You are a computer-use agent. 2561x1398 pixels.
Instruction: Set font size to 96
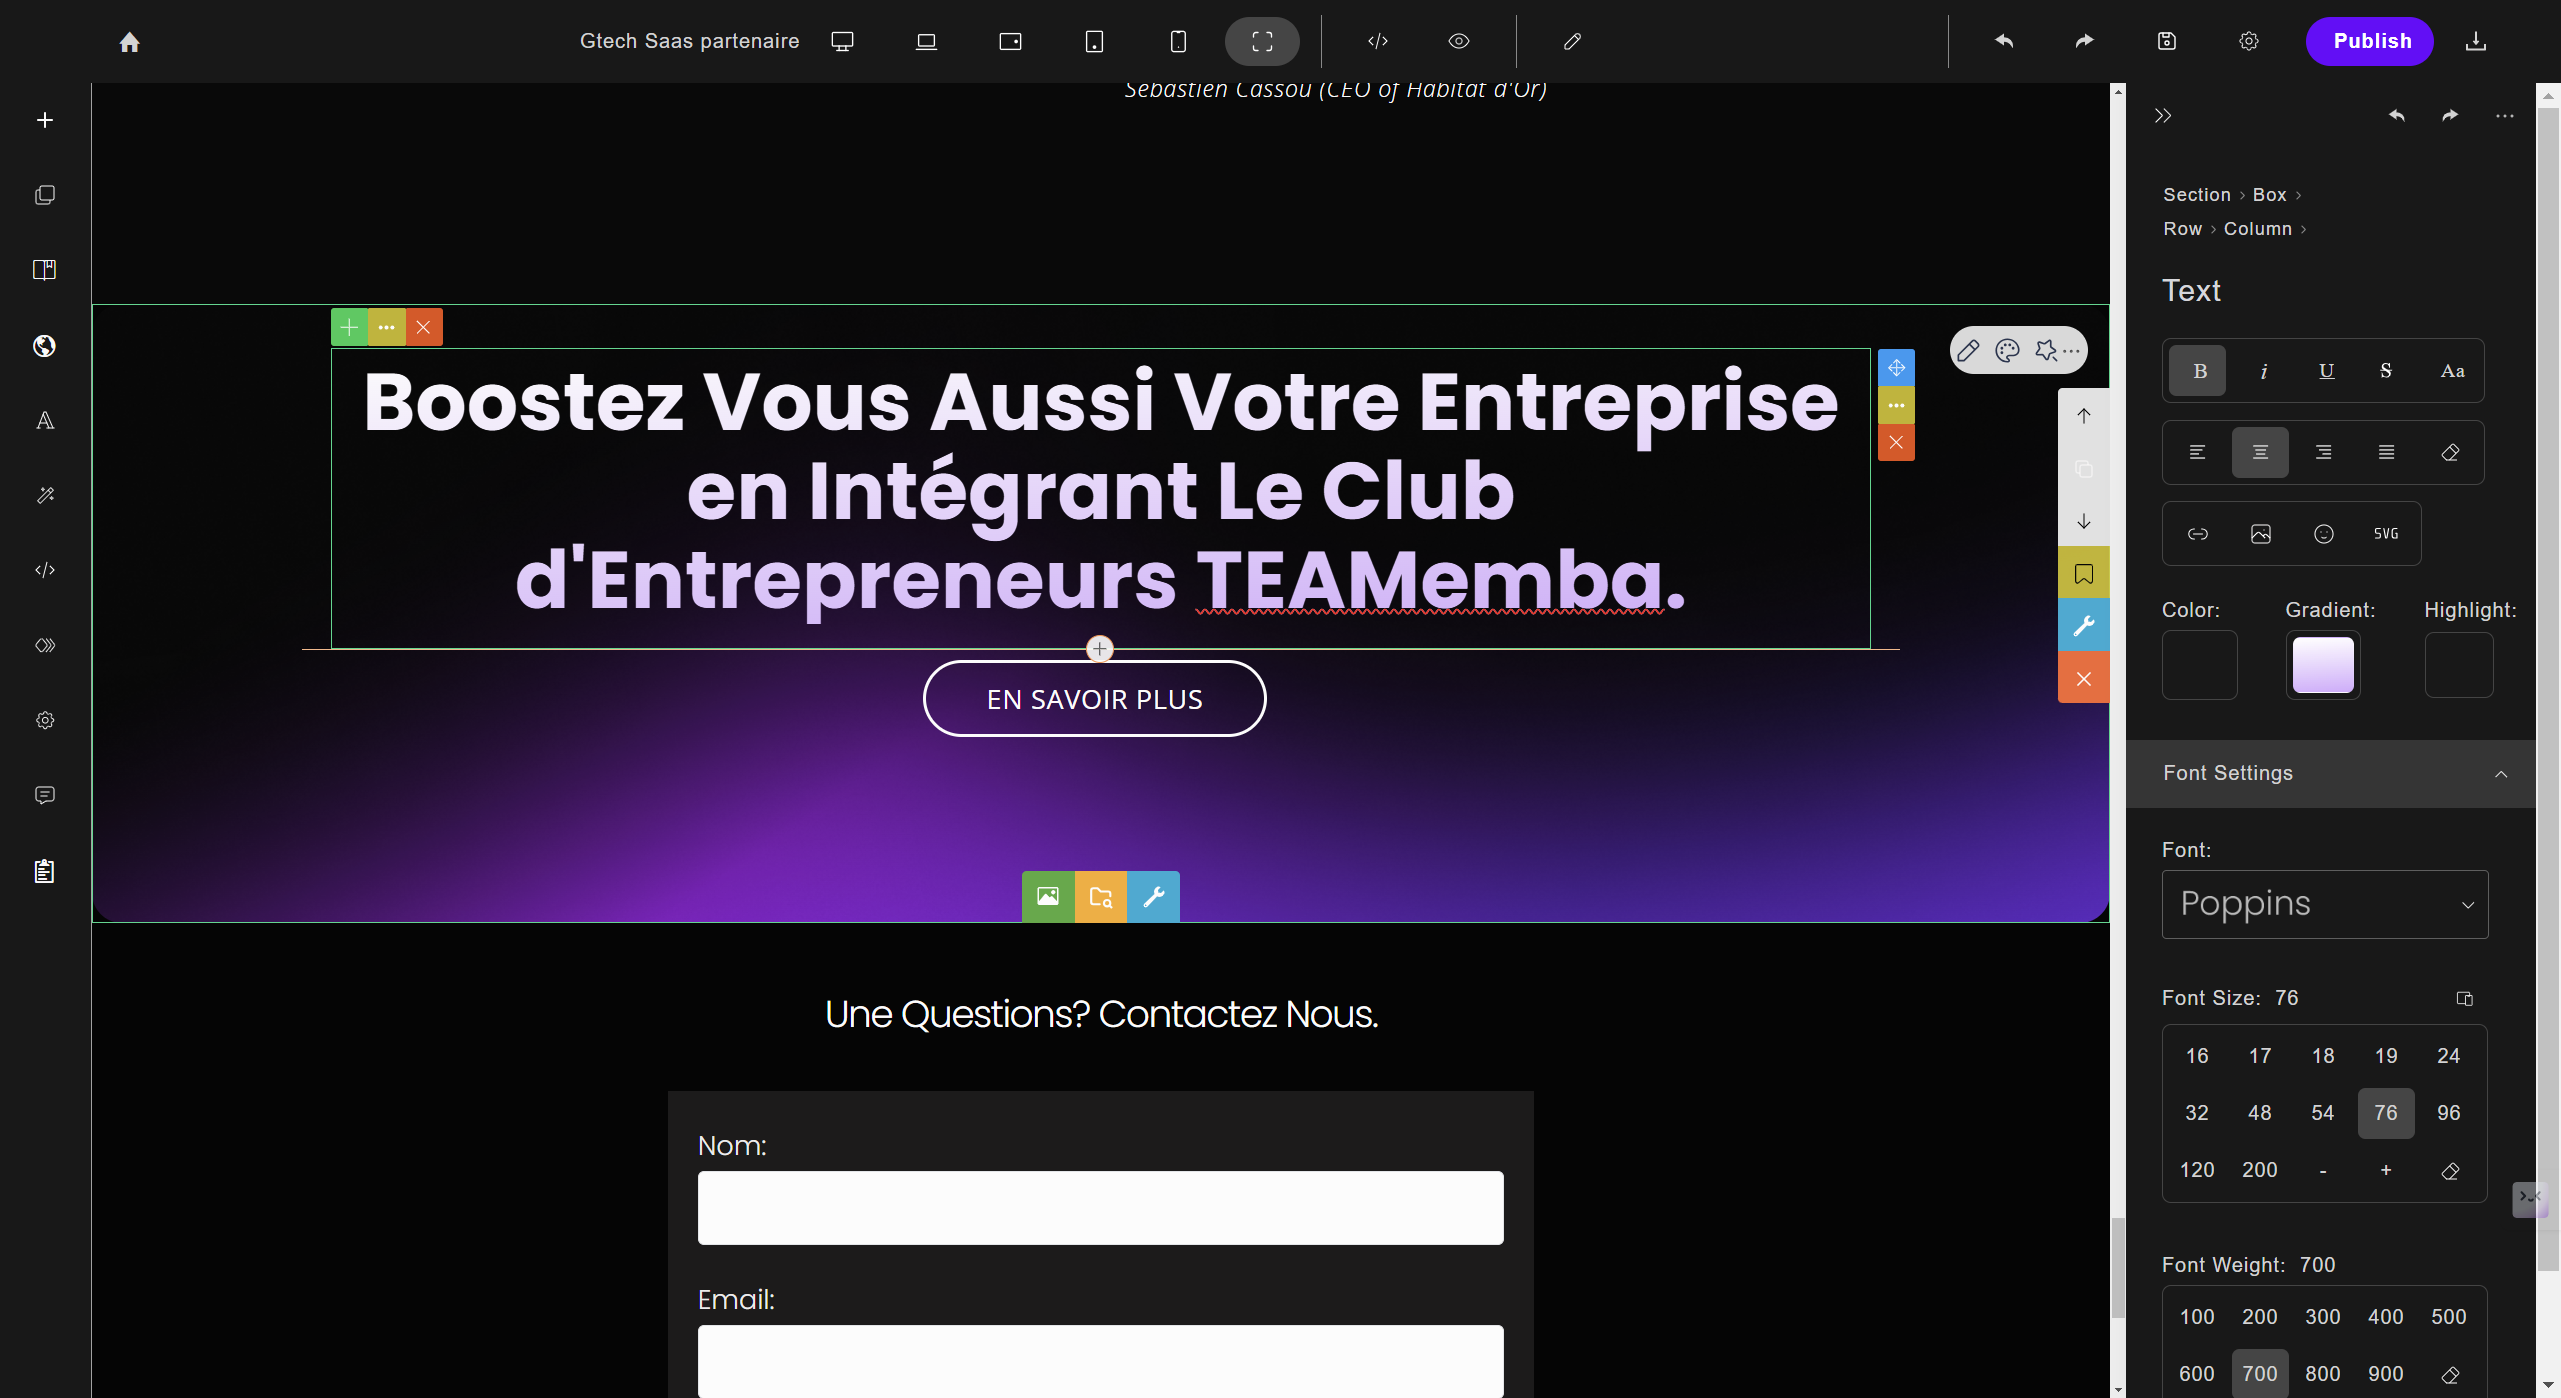point(2448,1113)
